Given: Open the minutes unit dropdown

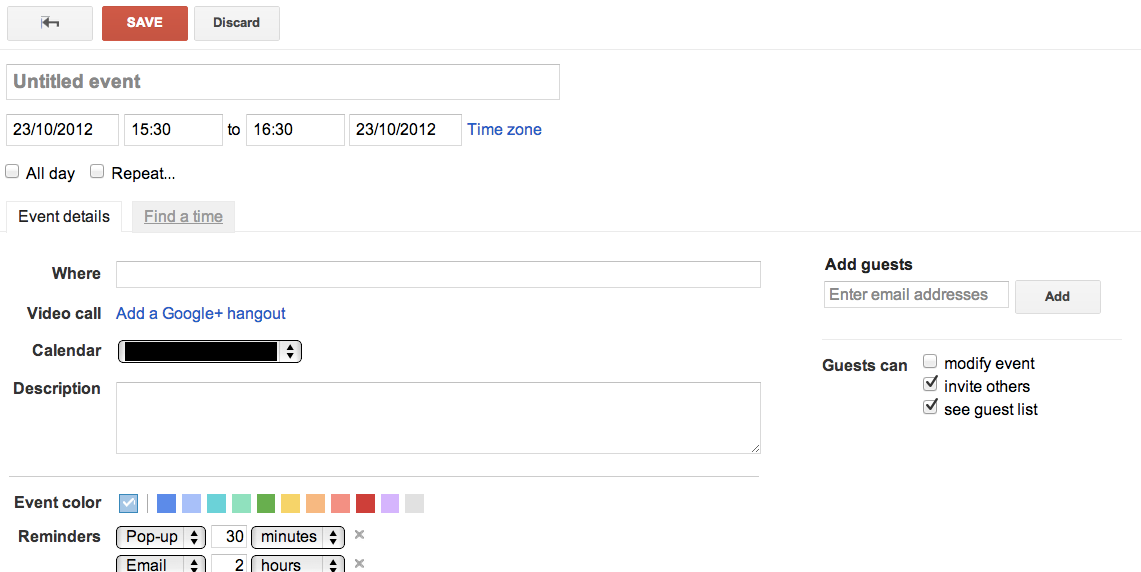Looking at the screenshot, I should 298,537.
